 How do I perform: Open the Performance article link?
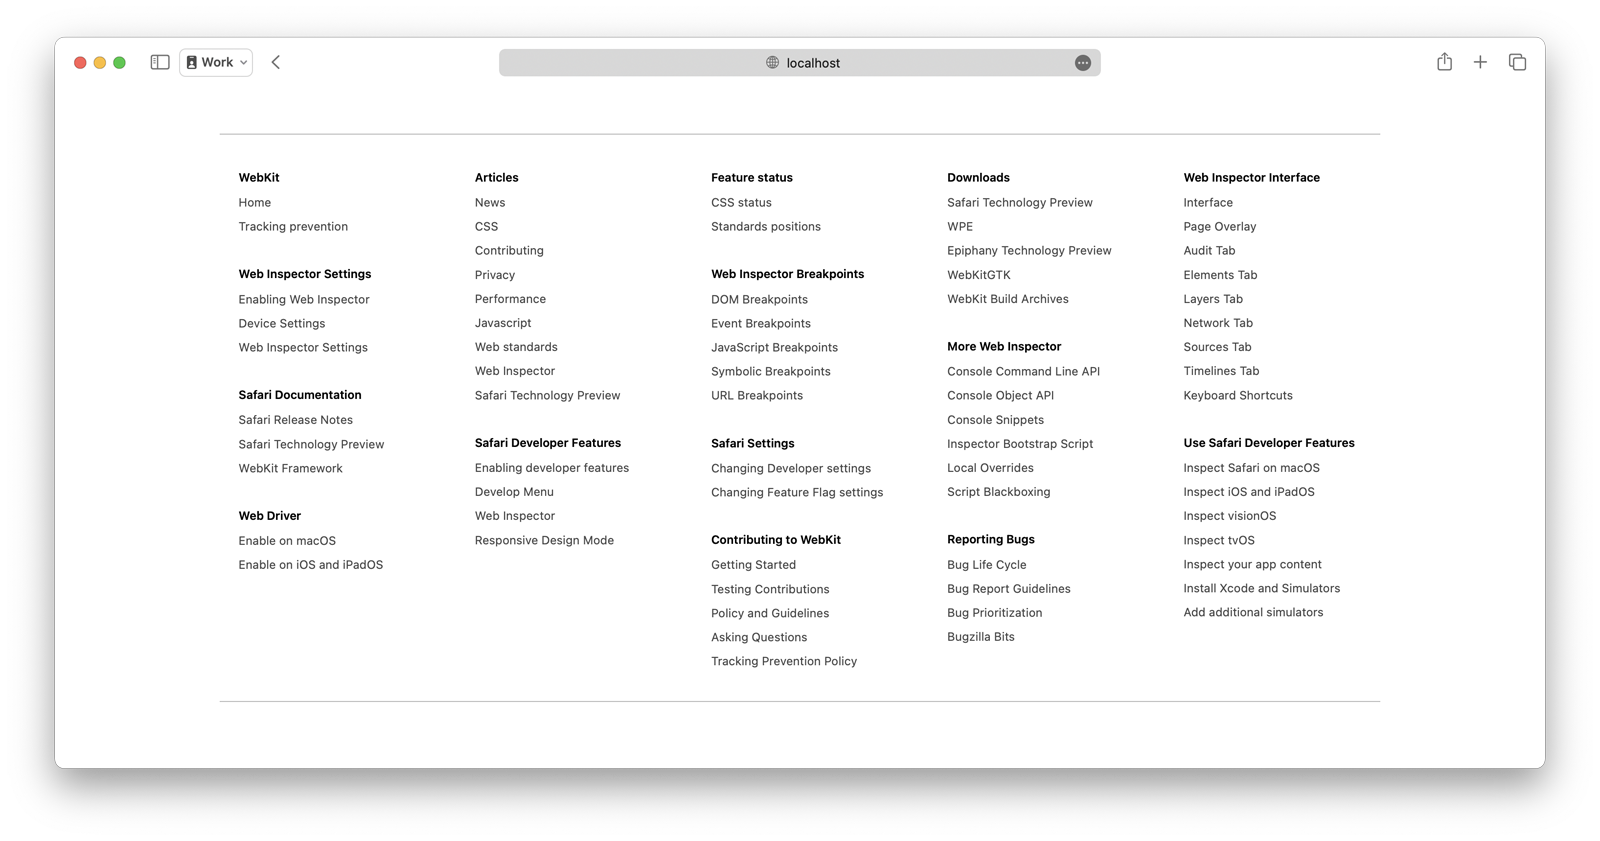[x=510, y=299]
